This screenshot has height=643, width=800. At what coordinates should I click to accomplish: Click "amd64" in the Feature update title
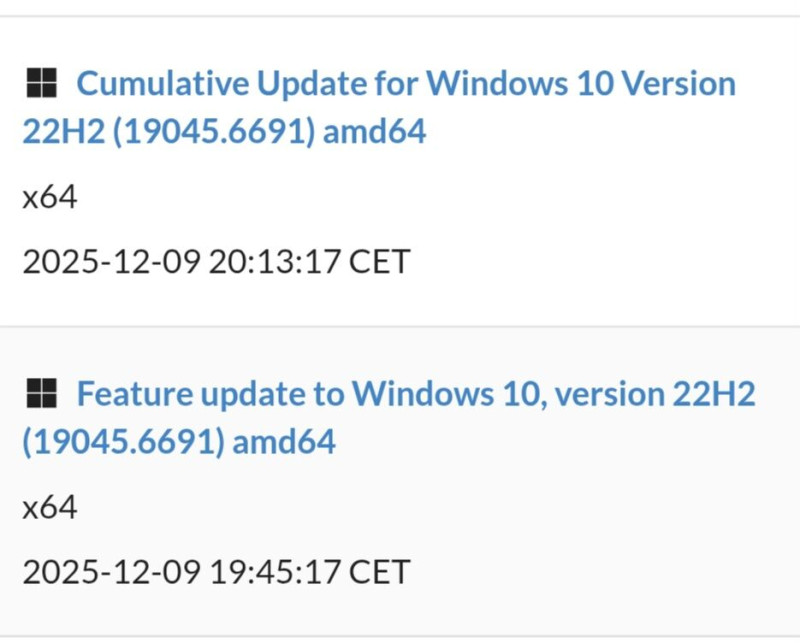click(x=284, y=442)
